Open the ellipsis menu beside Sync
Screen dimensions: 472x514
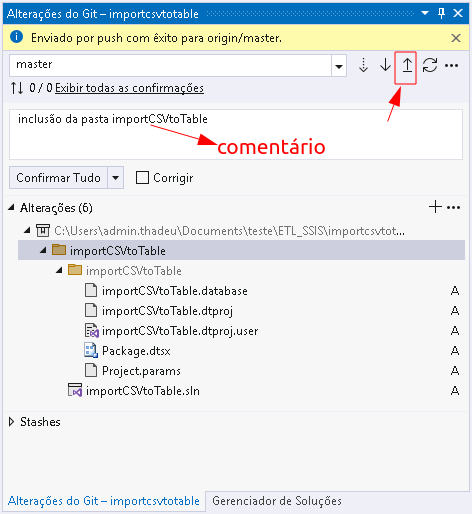451,66
